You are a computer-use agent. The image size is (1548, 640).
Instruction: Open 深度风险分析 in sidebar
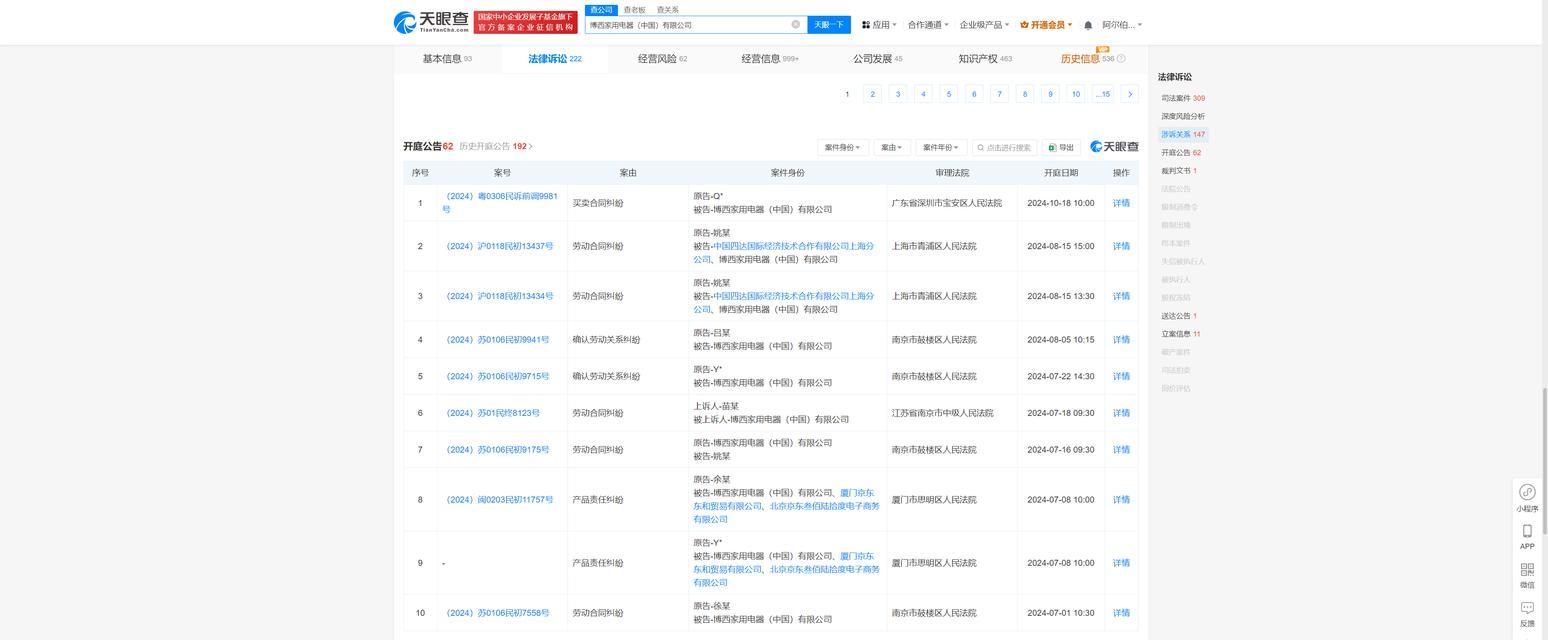(1183, 116)
